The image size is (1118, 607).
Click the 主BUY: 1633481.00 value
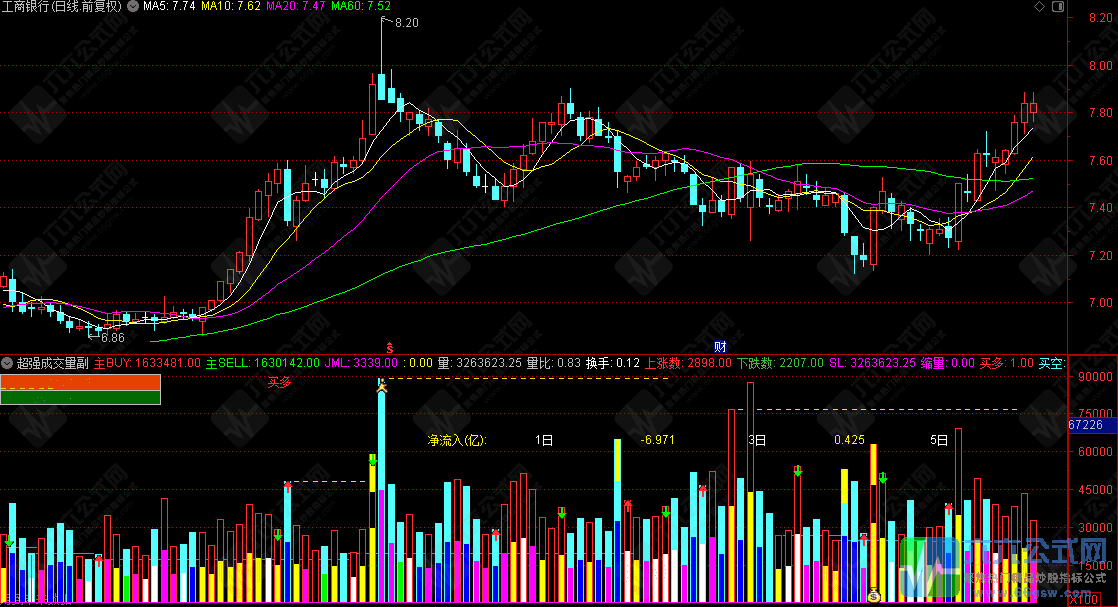click(148, 363)
